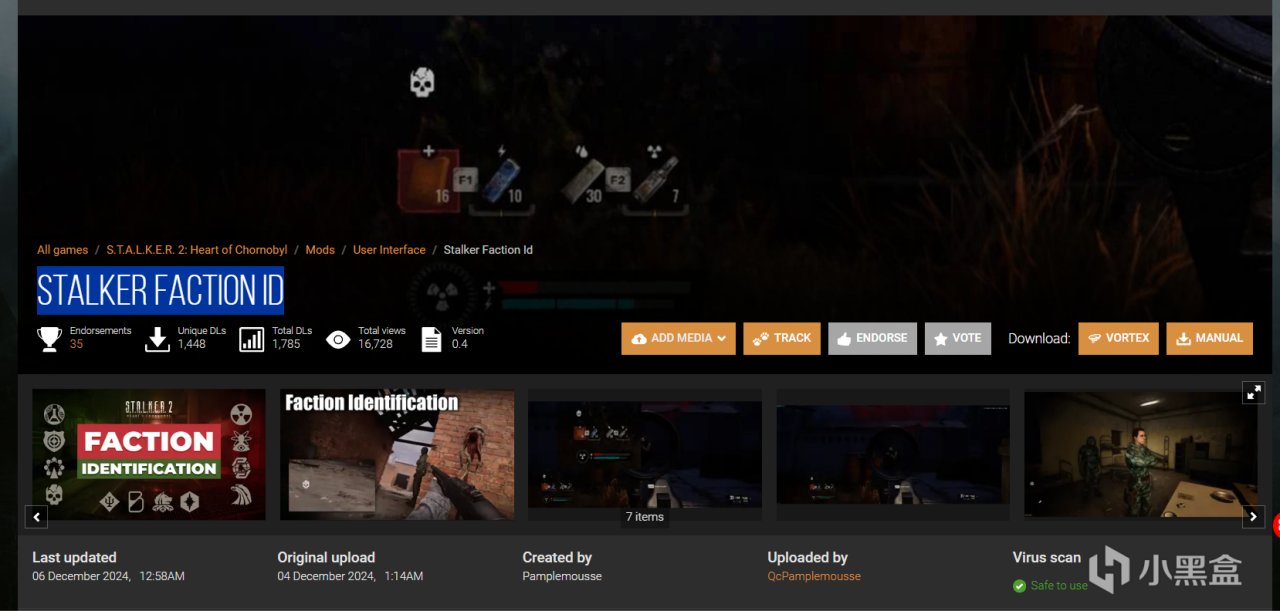Click the Unique DLs download icon
Image resolution: width=1280 pixels, height=611 pixels.
157,339
